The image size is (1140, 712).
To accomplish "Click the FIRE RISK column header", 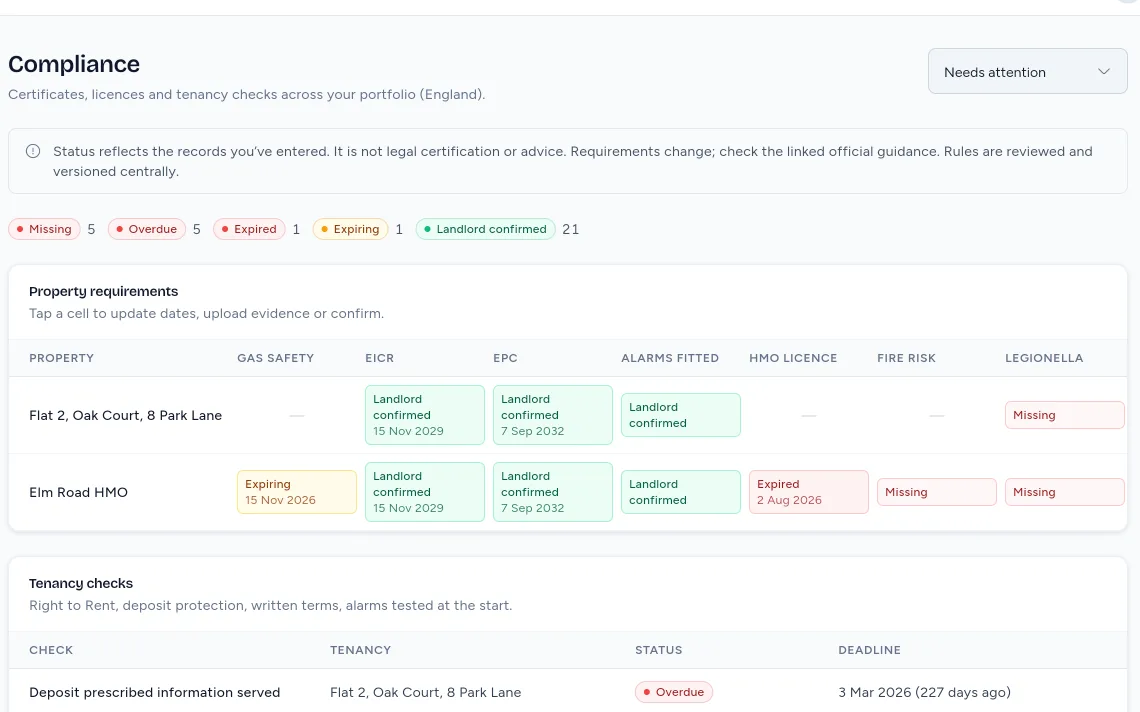I will point(906,358).
